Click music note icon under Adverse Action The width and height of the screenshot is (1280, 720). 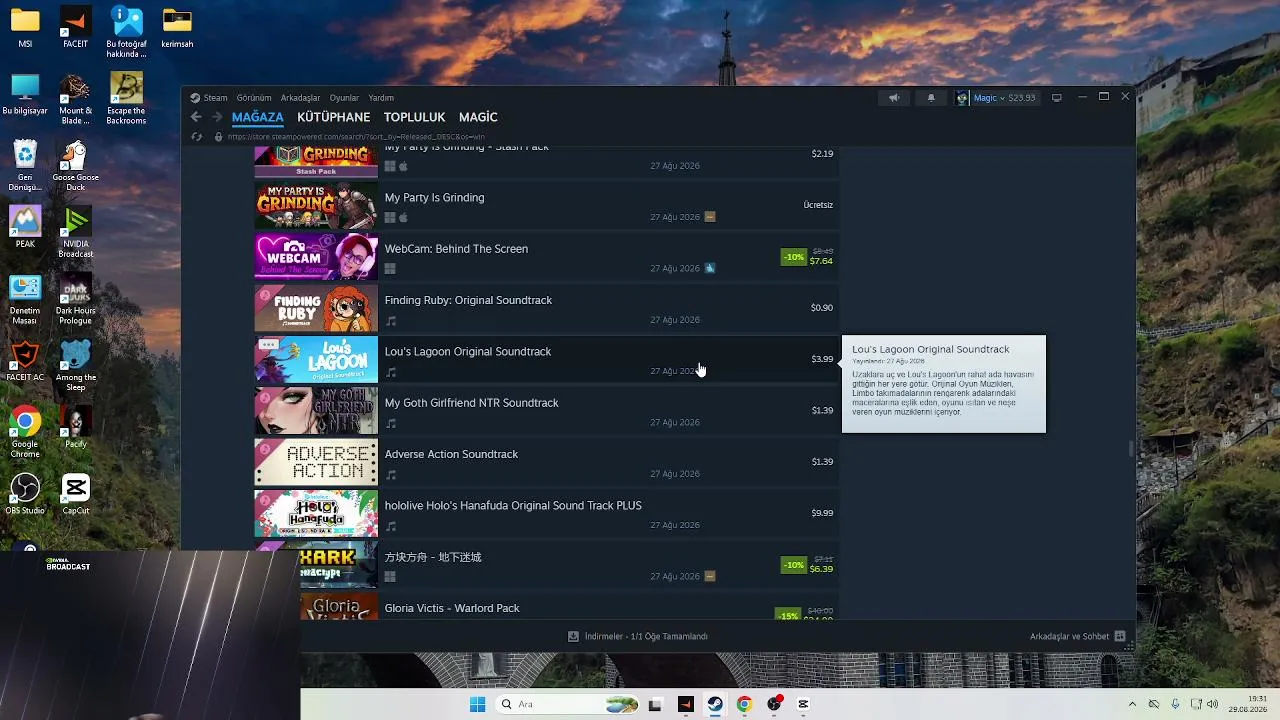[391, 475]
